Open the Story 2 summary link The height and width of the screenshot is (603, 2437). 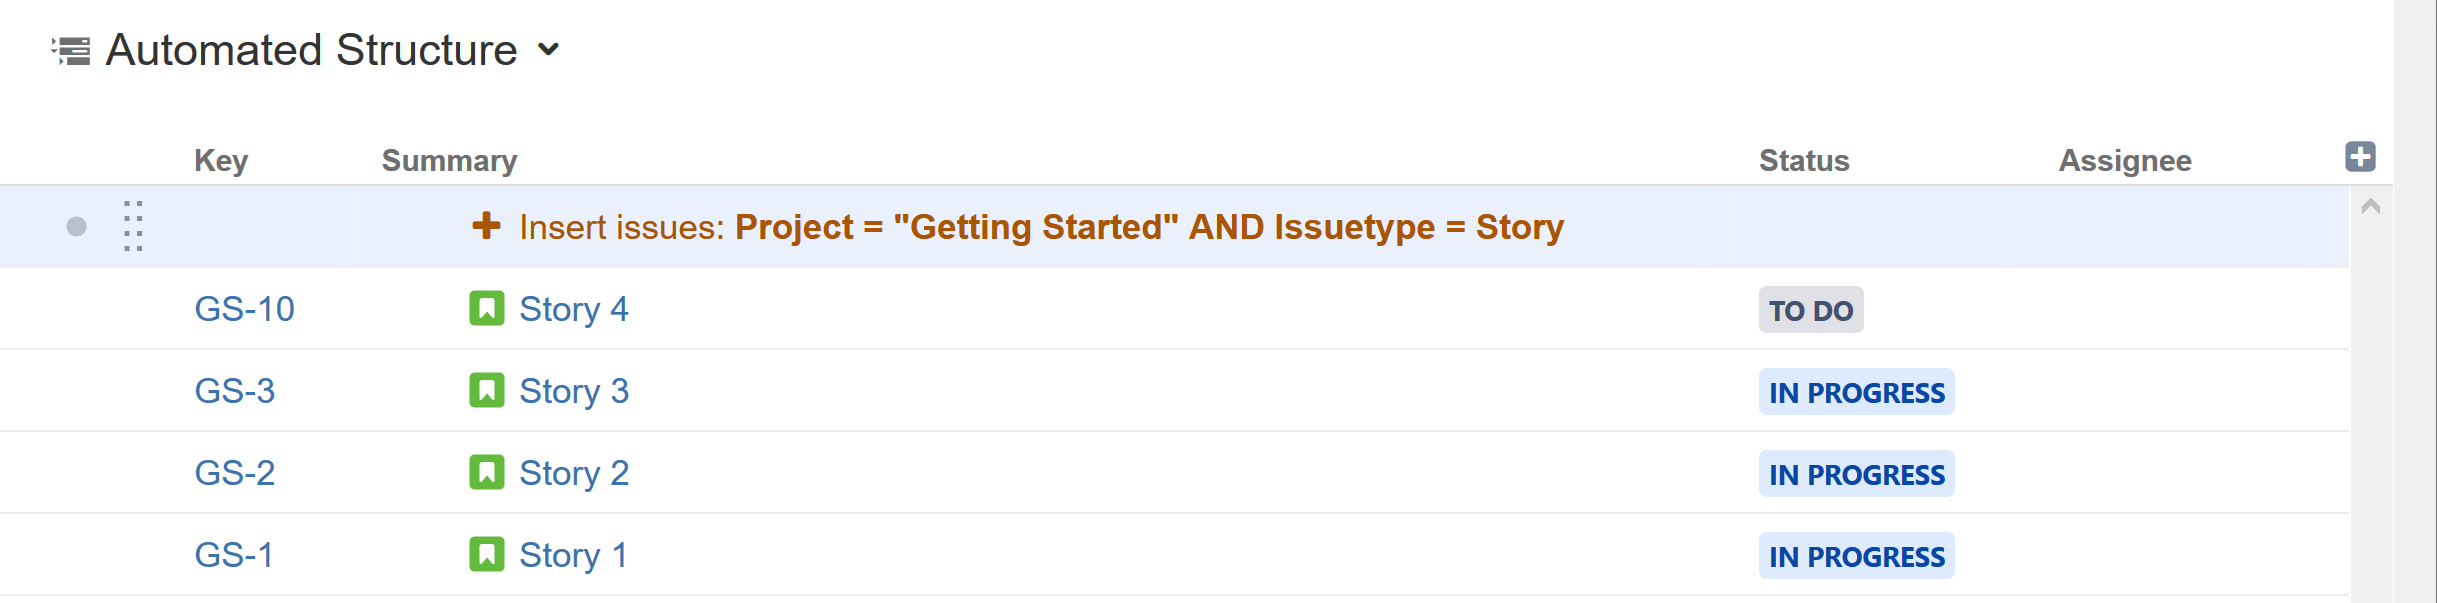click(574, 473)
